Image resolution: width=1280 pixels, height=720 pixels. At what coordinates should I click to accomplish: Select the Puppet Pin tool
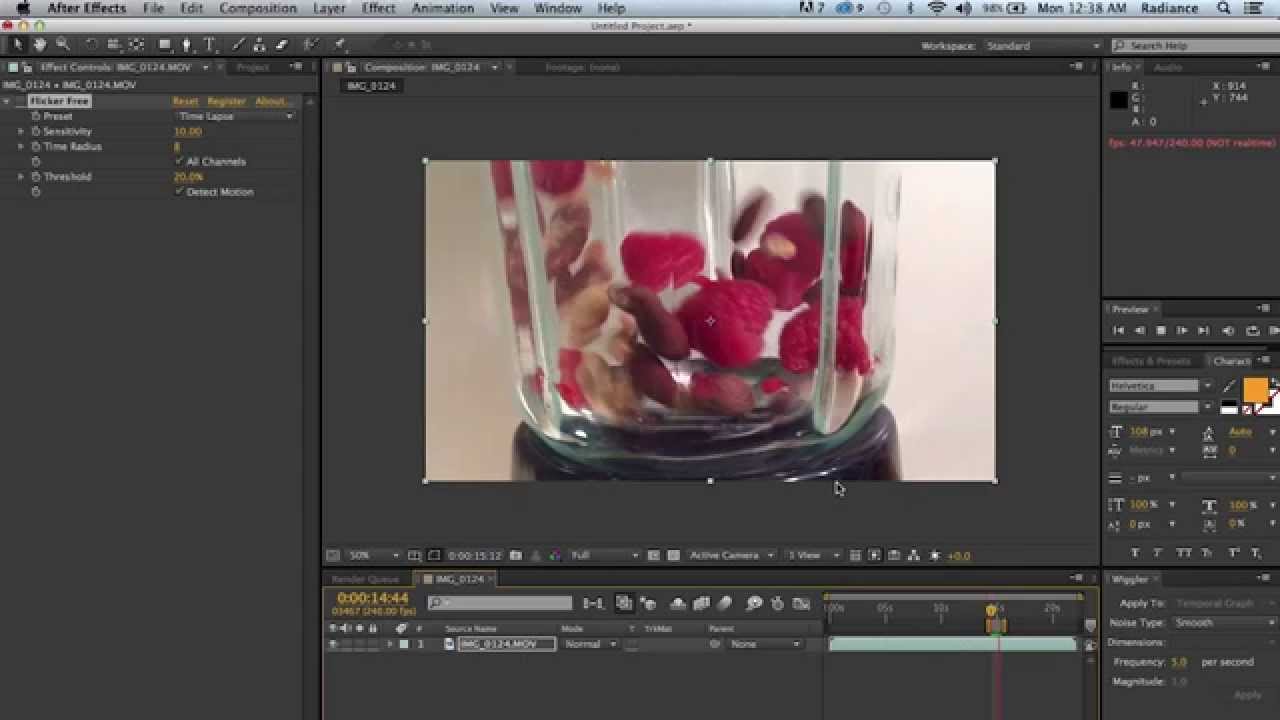coord(339,45)
